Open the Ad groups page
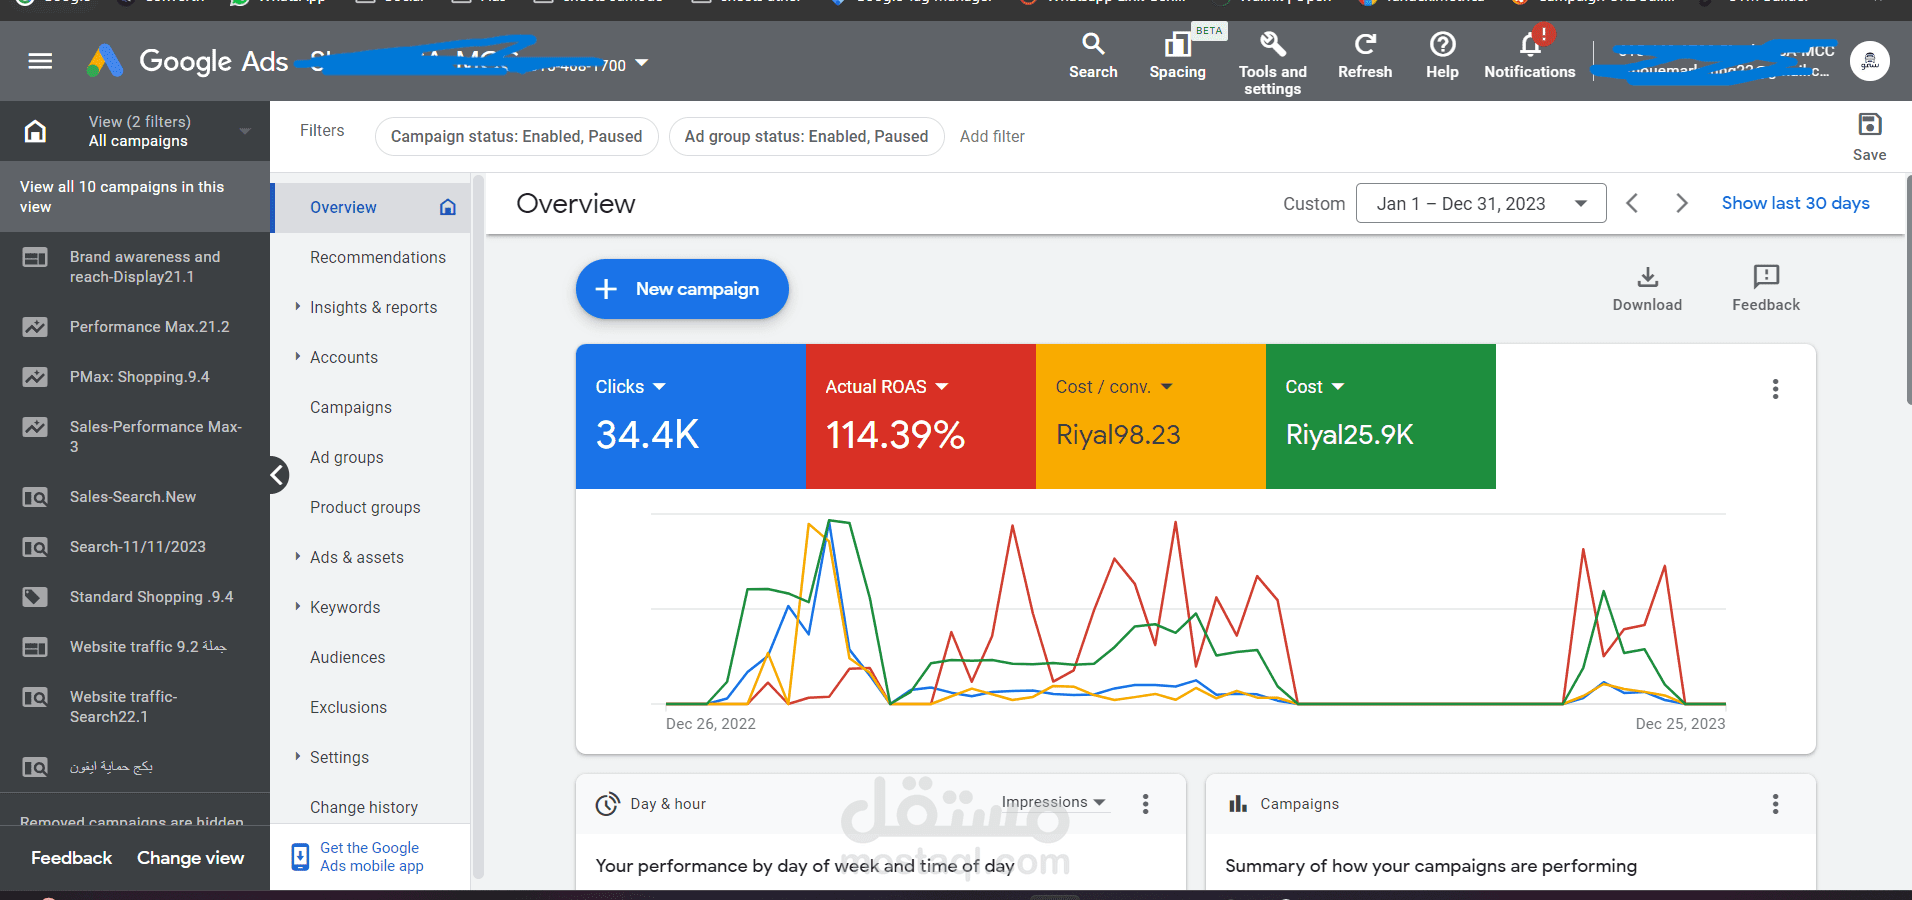Viewport: 1912px width, 900px height. [347, 457]
